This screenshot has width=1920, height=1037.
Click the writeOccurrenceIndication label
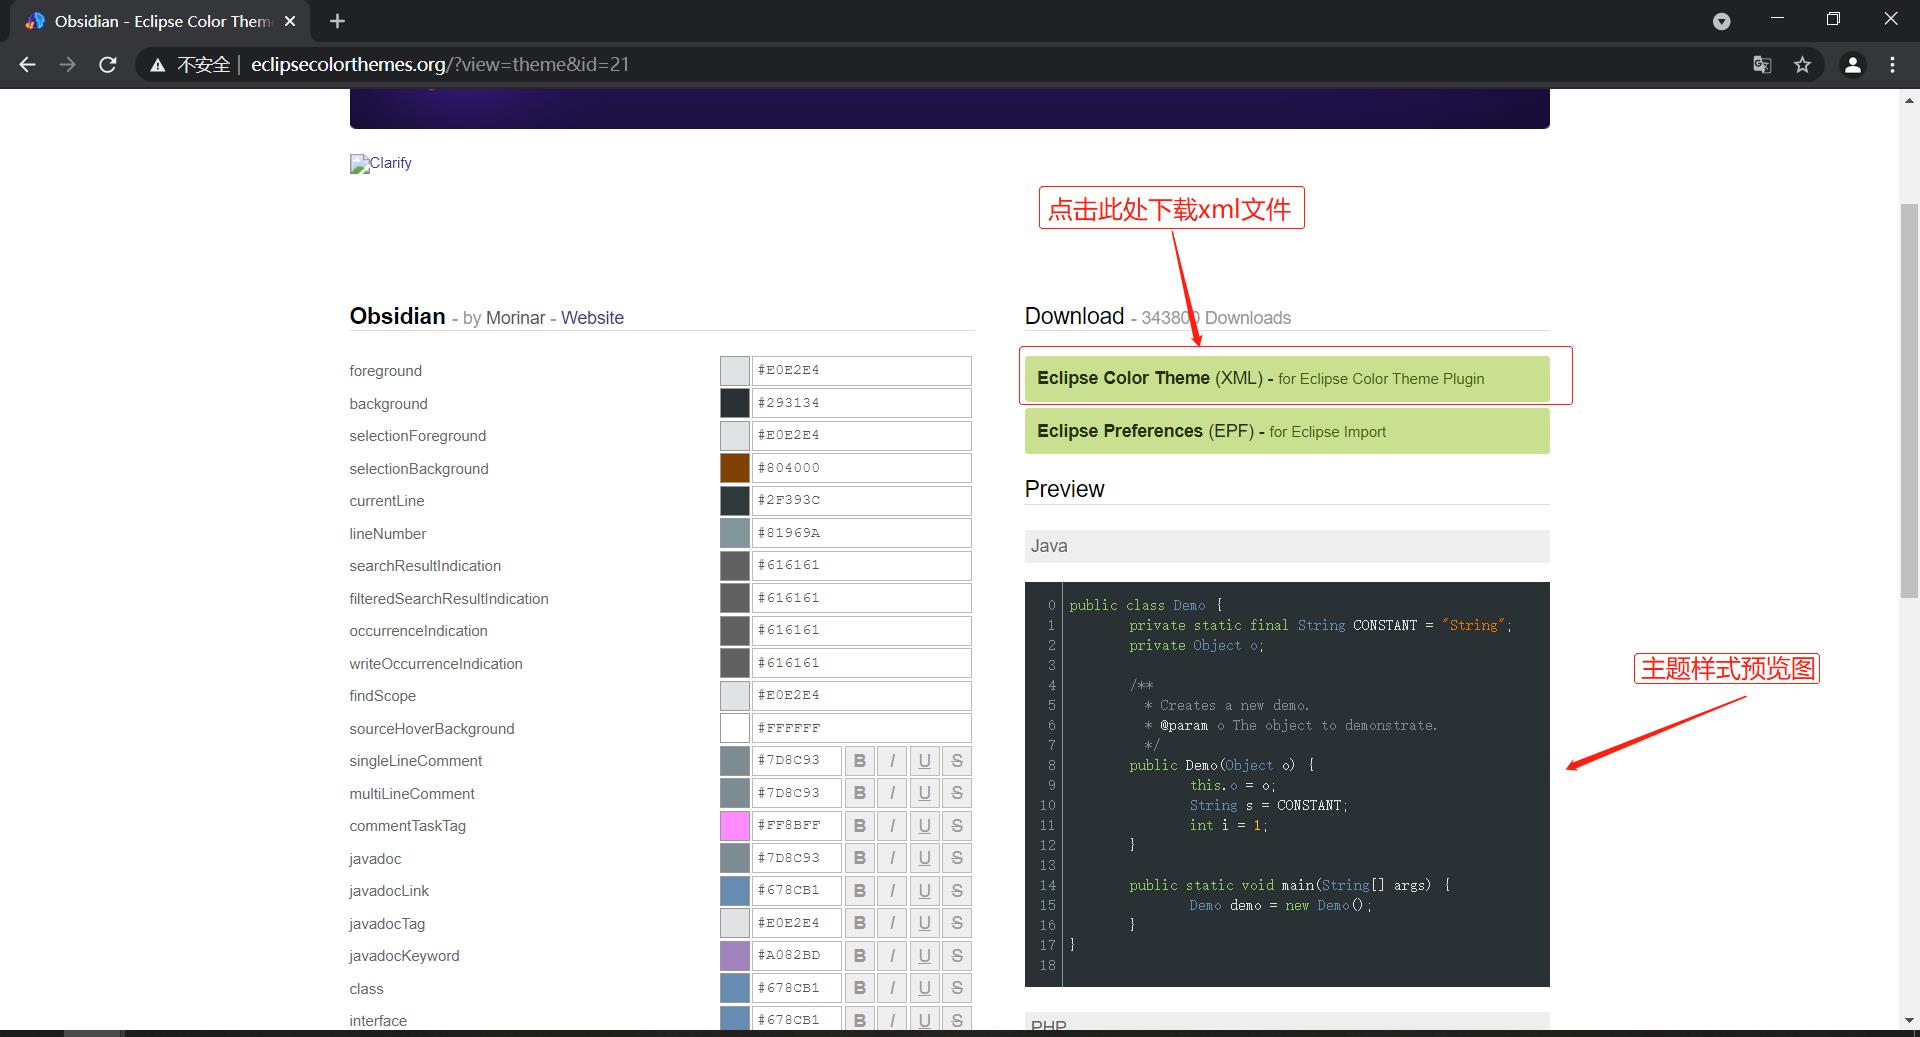click(436, 664)
